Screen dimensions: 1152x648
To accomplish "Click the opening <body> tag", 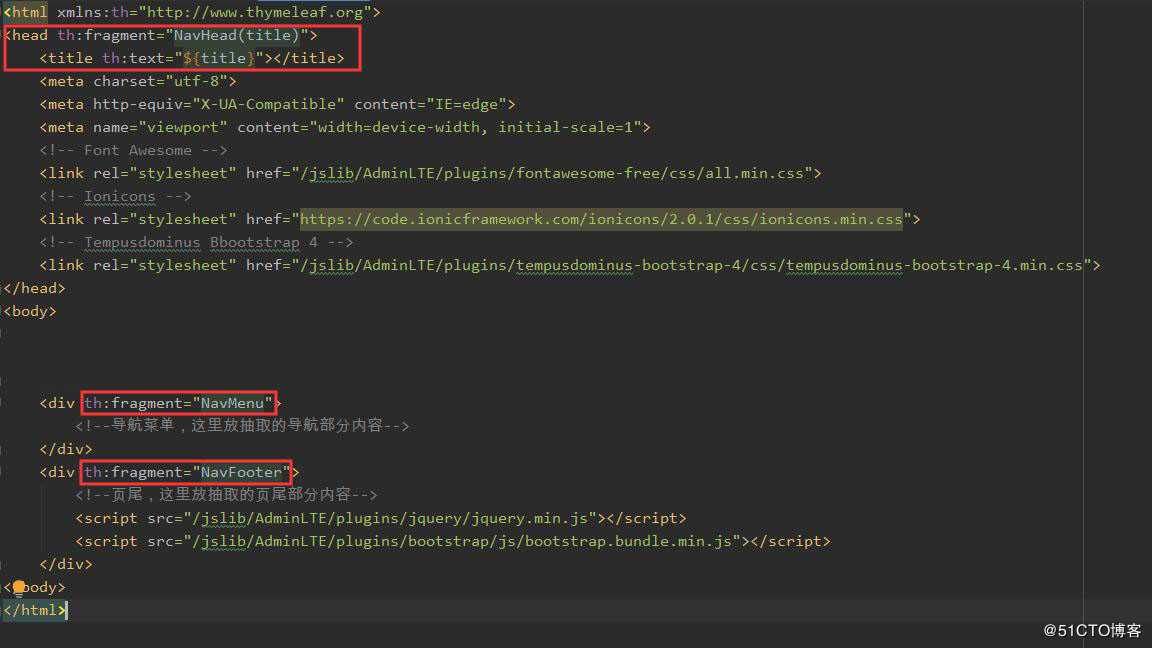I will coord(30,312).
